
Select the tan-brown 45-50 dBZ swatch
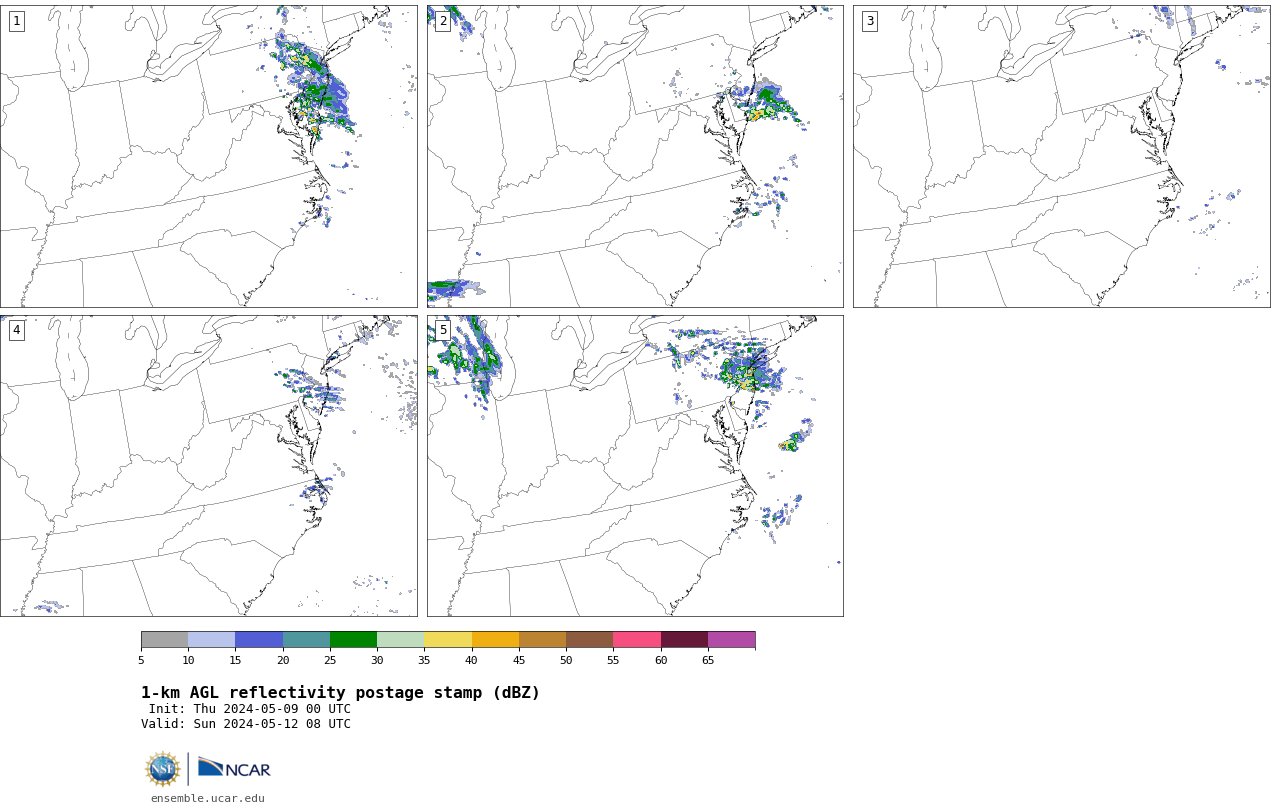point(542,640)
